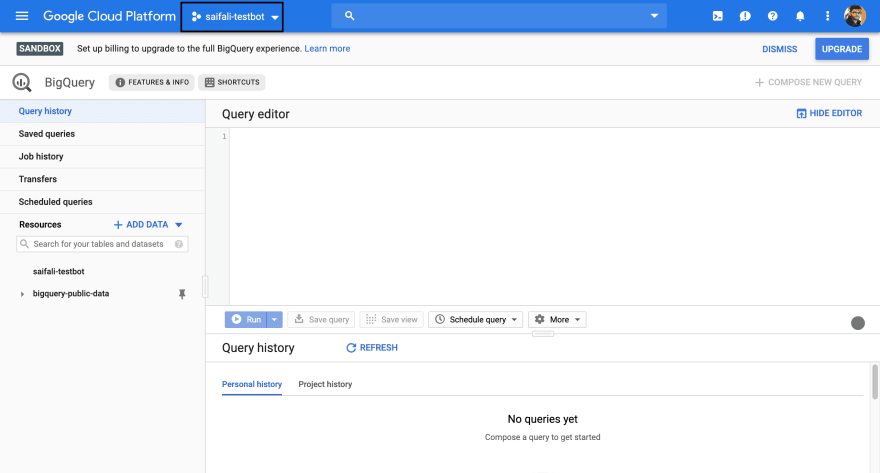Click HIDE EDITOR
Image resolution: width=880 pixels, height=473 pixels.
829,113
